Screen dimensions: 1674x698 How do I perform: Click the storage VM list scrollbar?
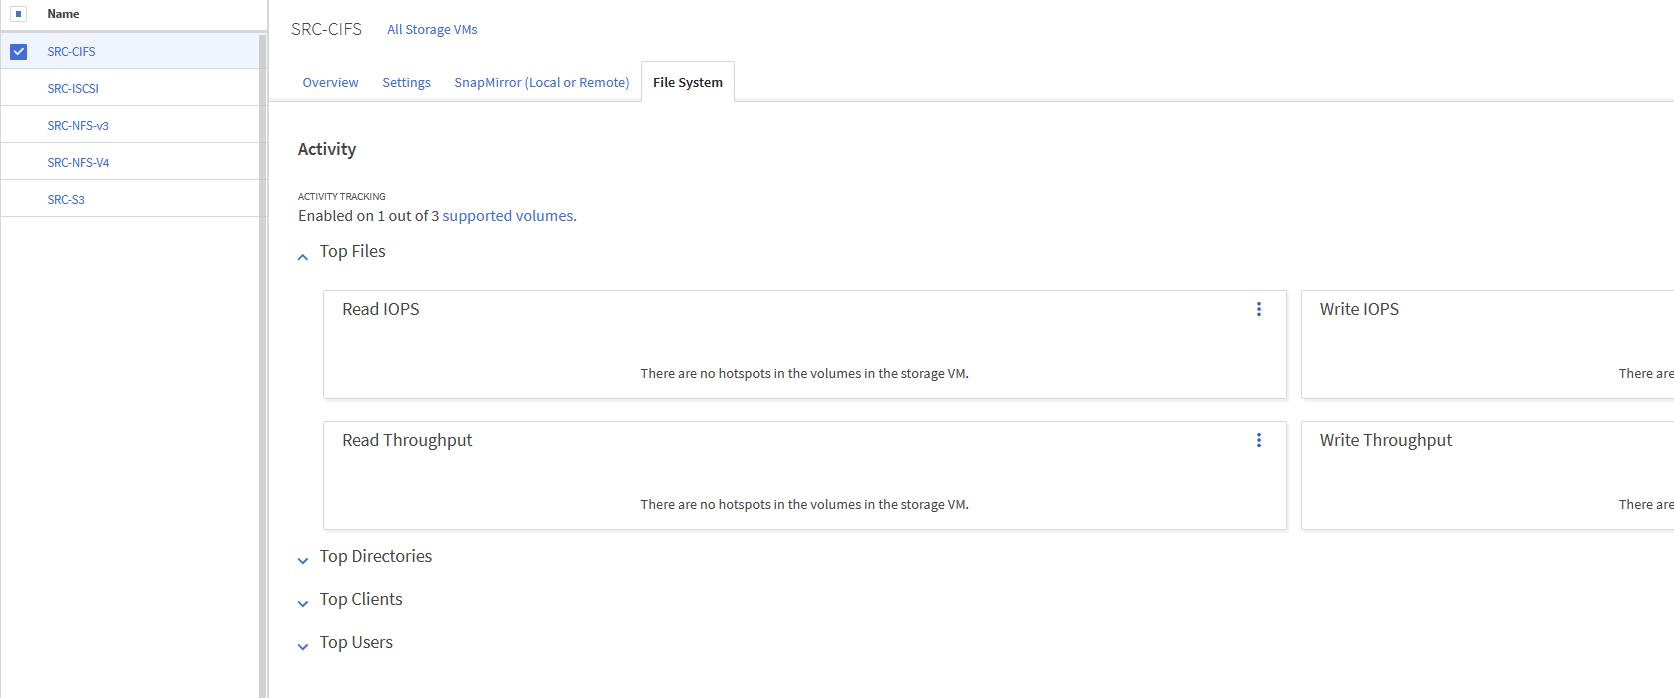click(263, 360)
